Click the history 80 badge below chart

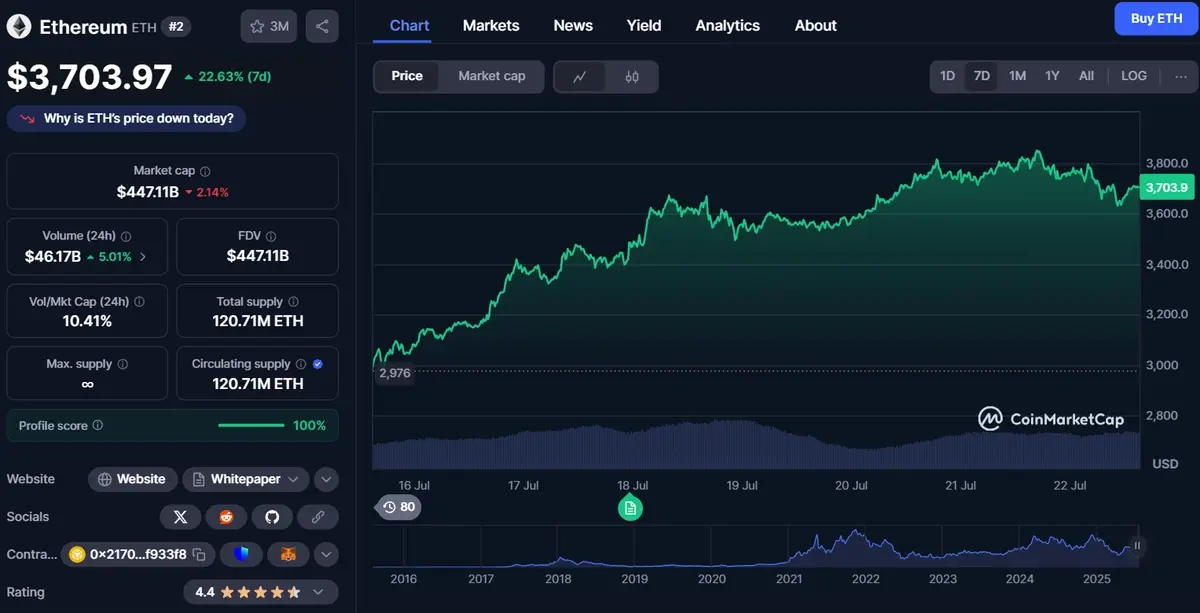click(x=398, y=507)
